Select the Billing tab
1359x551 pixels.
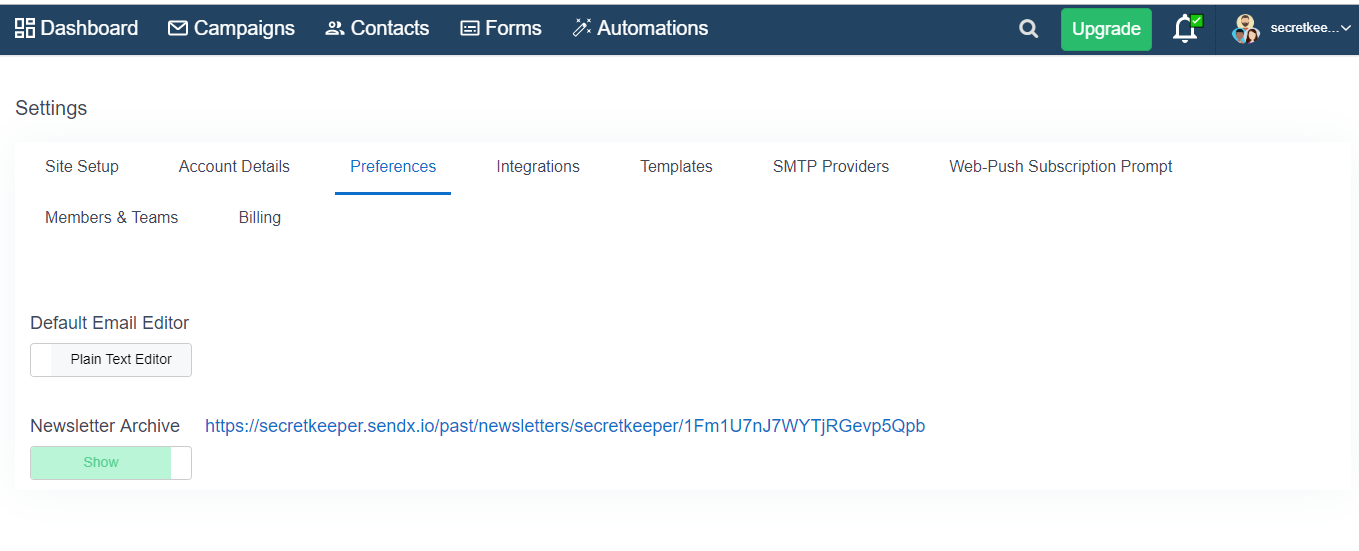[x=260, y=218]
